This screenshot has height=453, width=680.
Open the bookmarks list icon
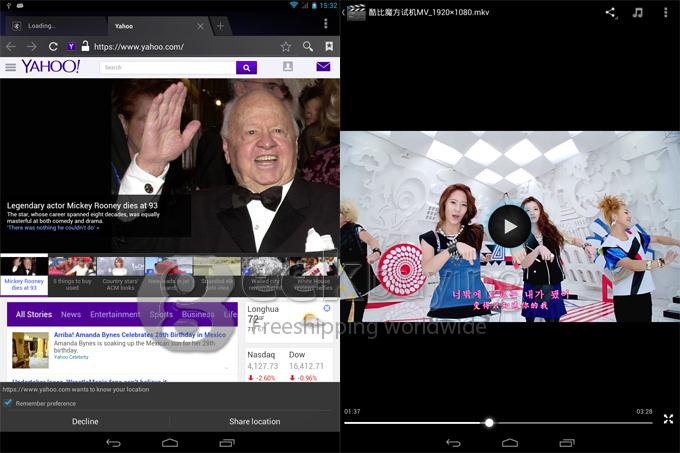[x=329, y=46]
